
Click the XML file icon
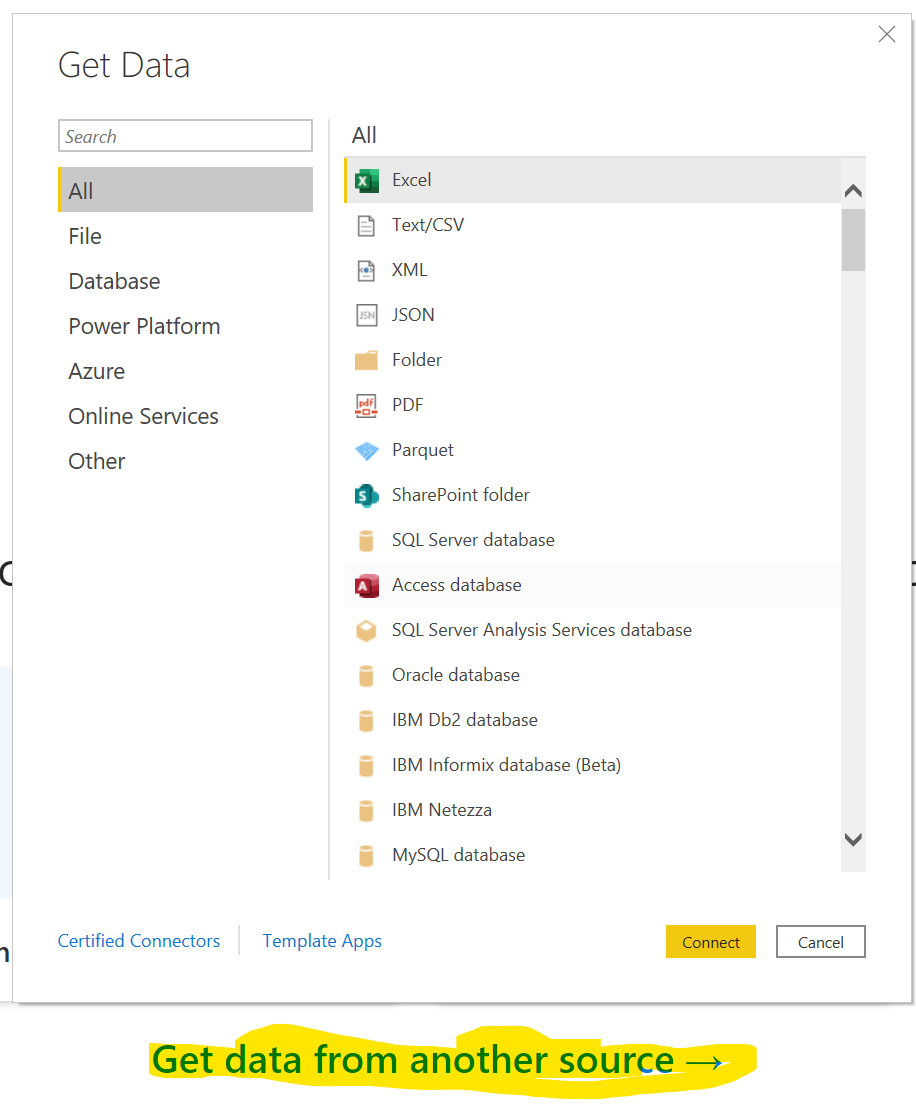(367, 270)
